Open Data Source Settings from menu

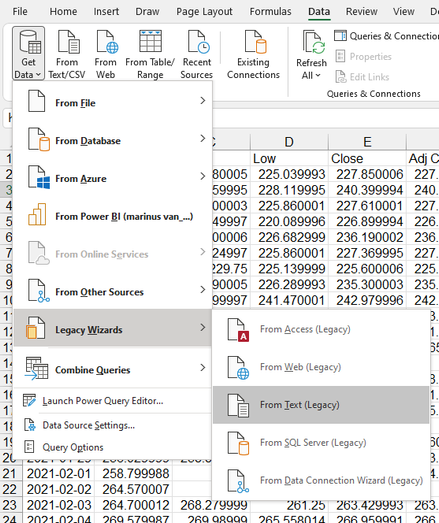(113, 425)
